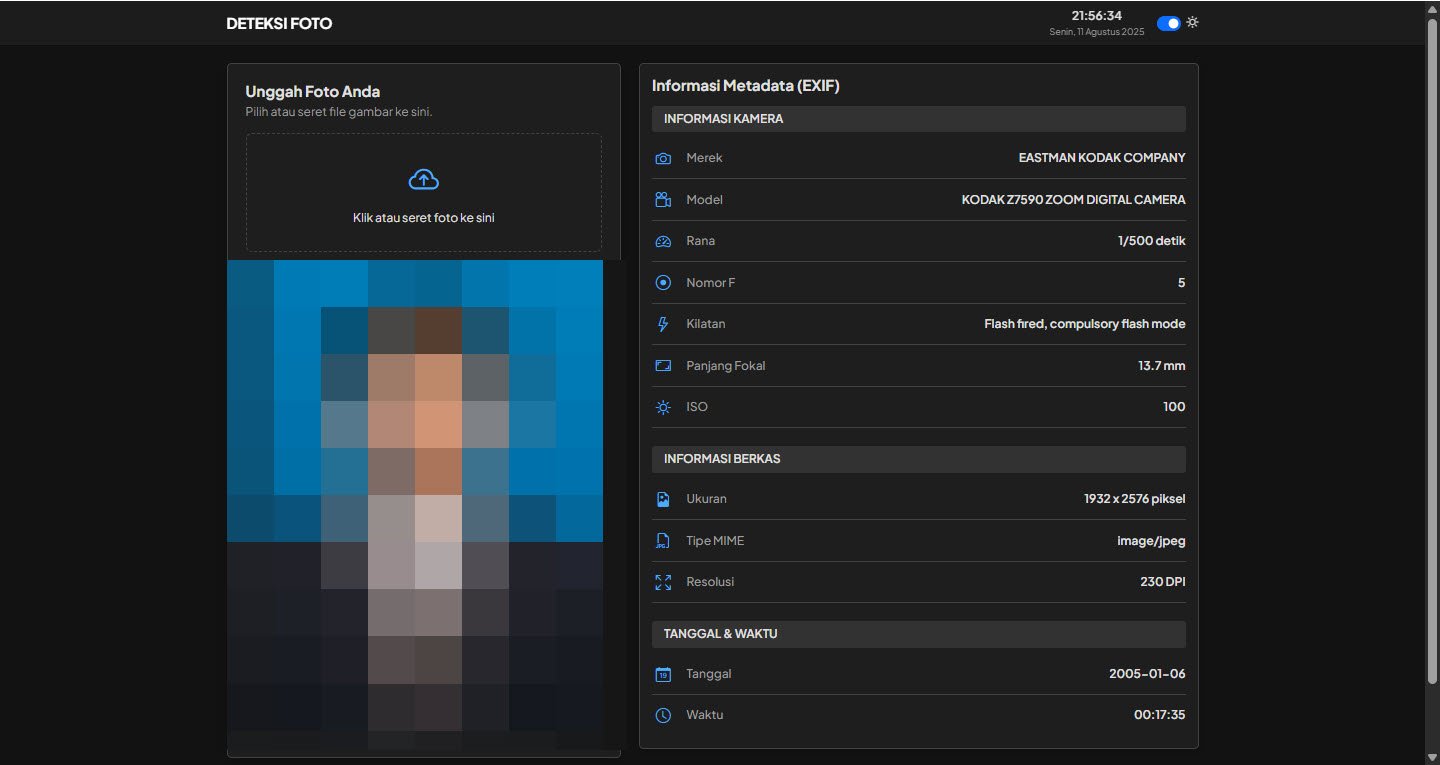Screen dimensions: 1440x765
Task: Click the file type icon beside Tipe MIME
Action: coord(663,541)
